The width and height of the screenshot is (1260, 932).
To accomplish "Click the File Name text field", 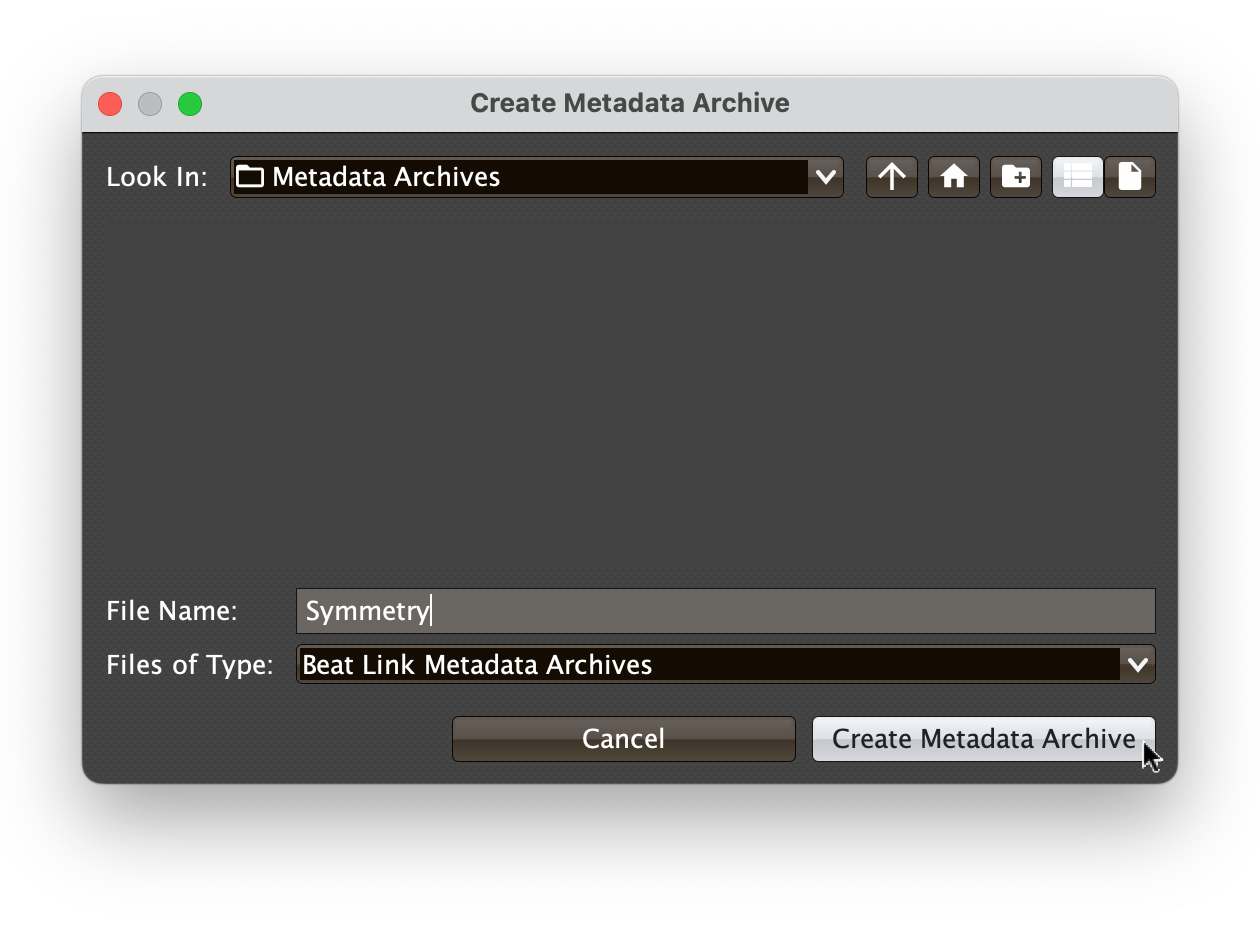I will pos(726,611).
